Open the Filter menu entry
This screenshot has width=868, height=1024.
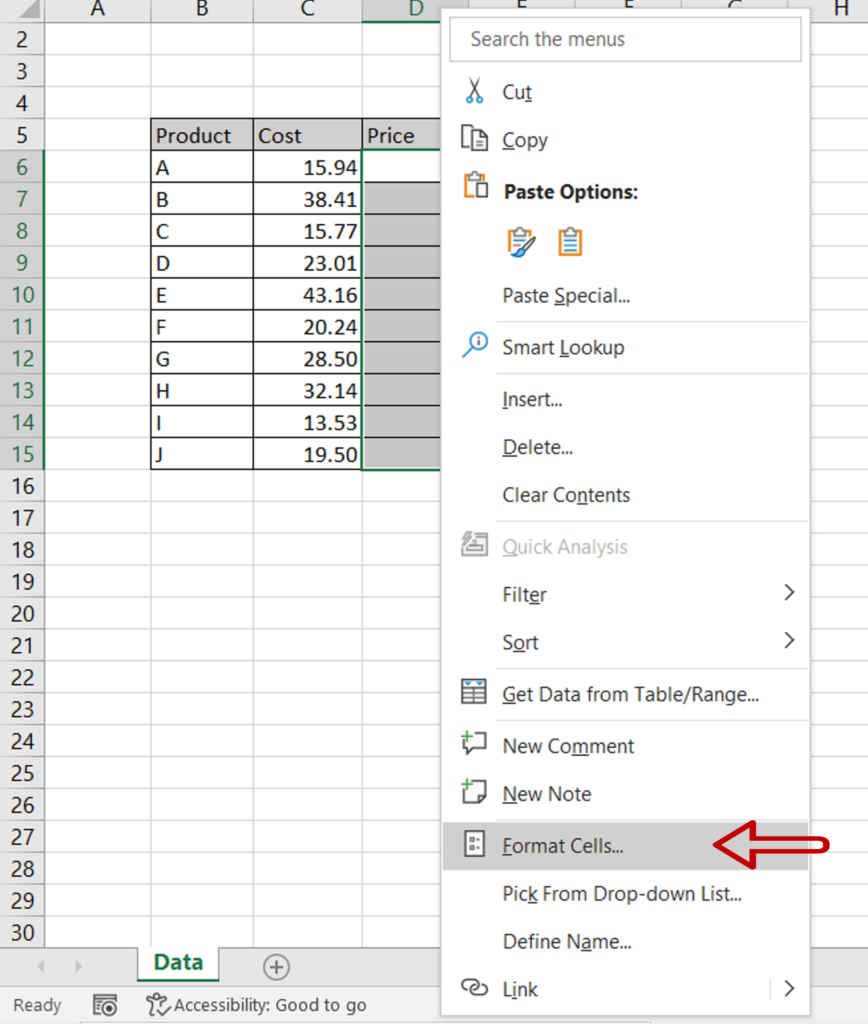pyautogui.click(x=625, y=594)
